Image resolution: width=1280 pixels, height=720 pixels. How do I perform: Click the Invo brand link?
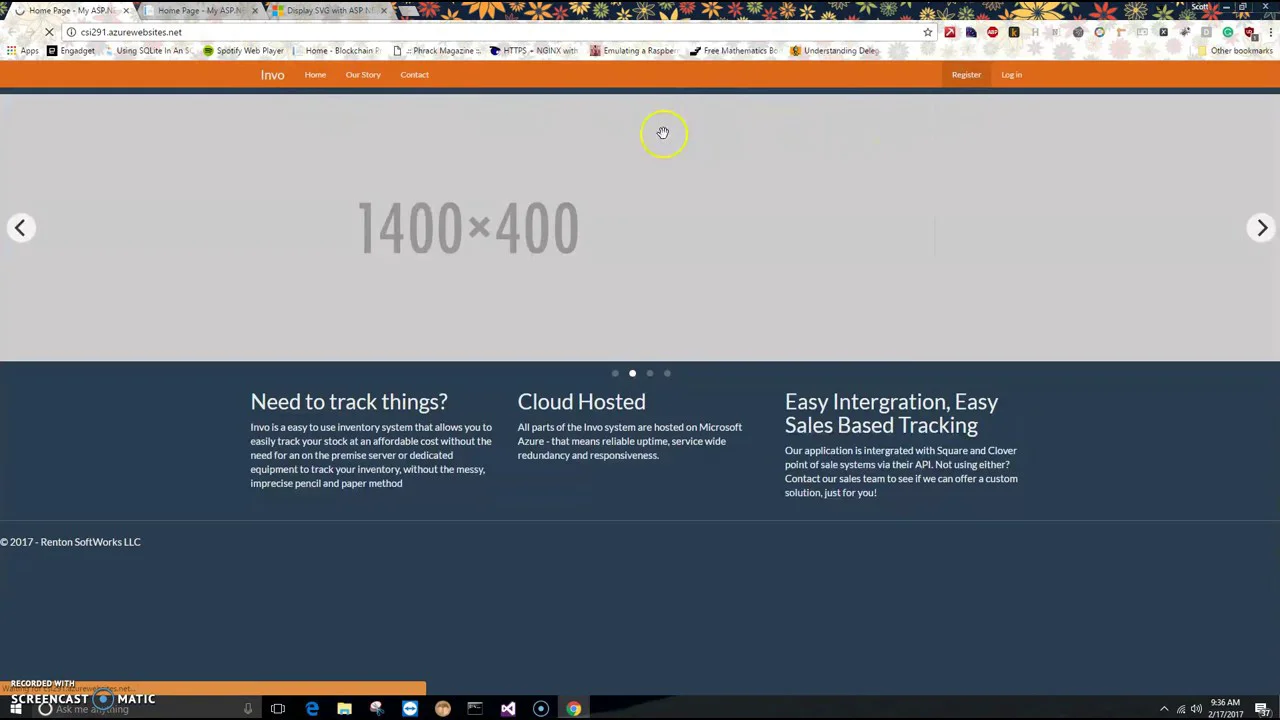[x=273, y=75]
